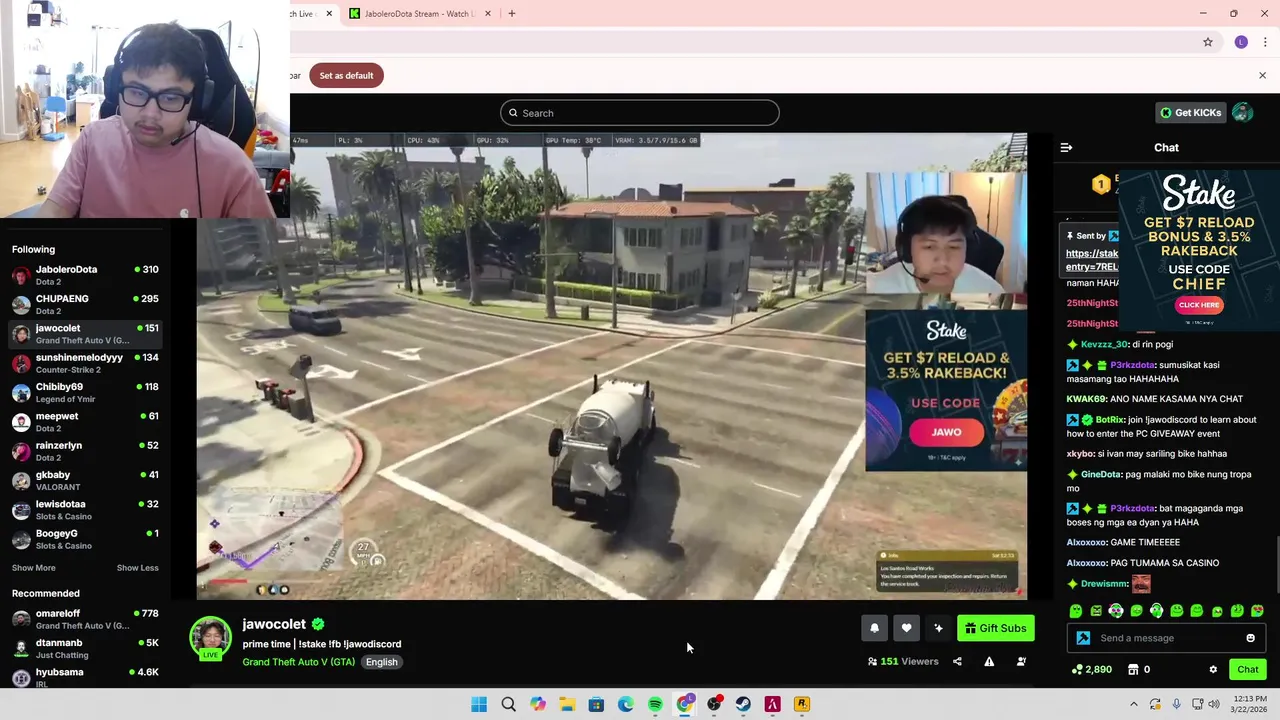Open CHUPAENG channel in Following list
Viewport: 1280px width, 720px height.
click(x=85, y=304)
